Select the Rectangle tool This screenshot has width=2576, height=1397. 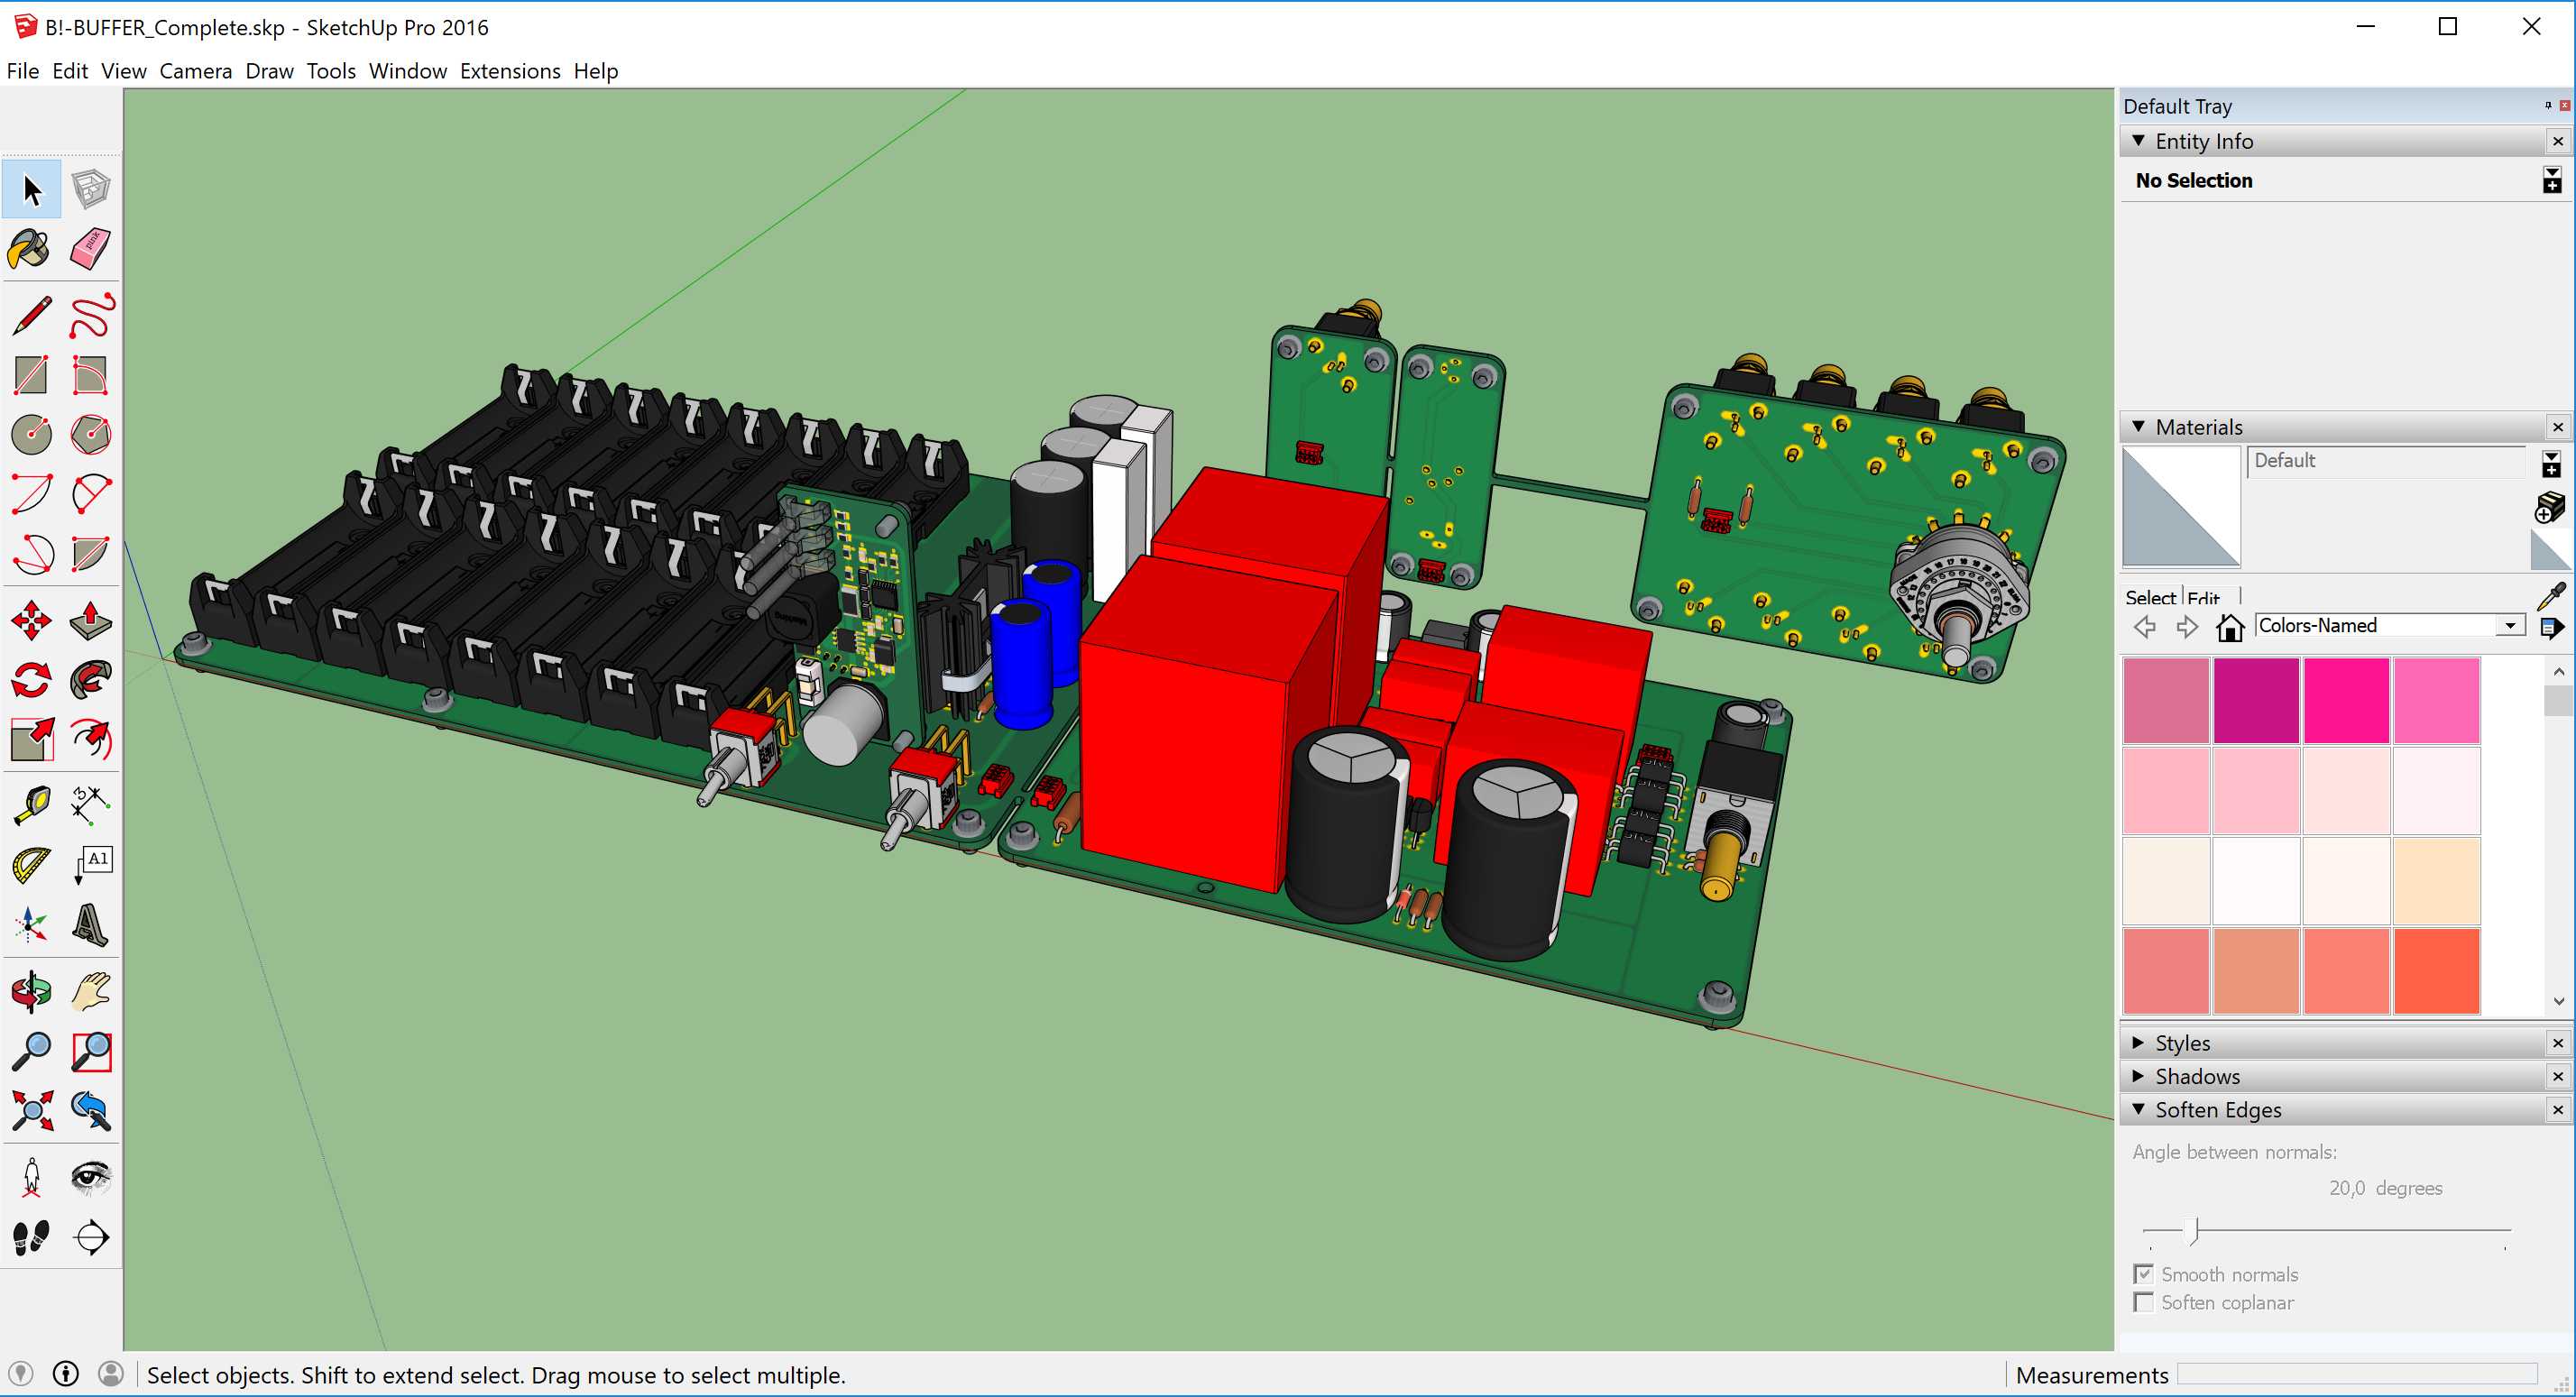click(x=31, y=375)
